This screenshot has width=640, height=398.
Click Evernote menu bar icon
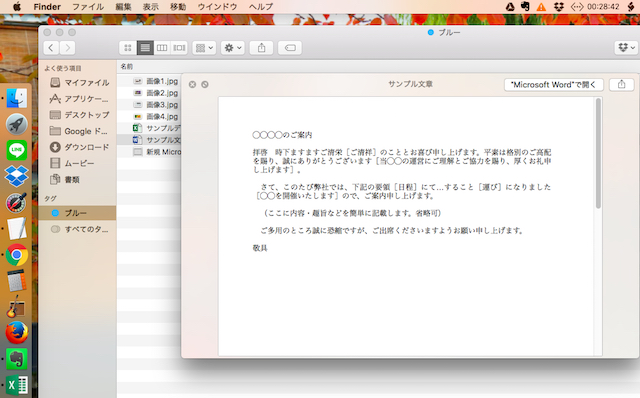point(525,7)
